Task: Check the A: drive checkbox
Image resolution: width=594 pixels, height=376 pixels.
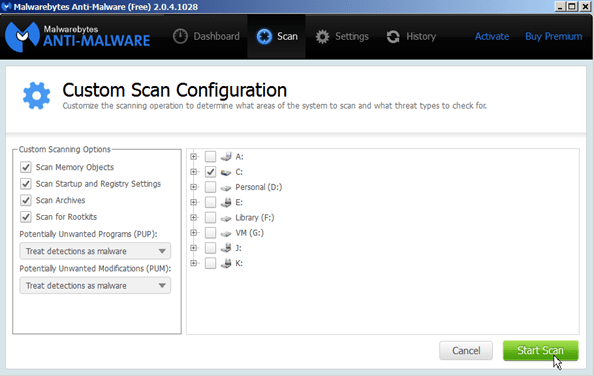Action: [x=210, y=156]
